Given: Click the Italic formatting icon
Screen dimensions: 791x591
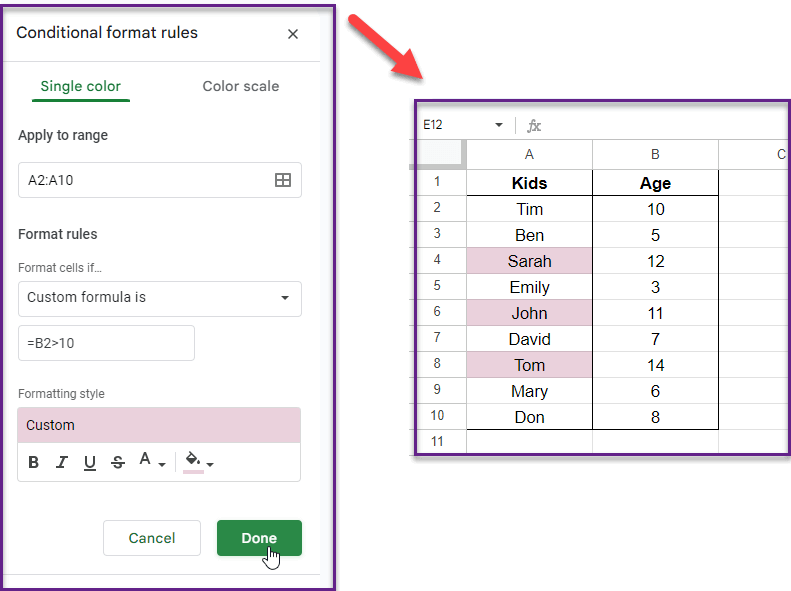Looking at the screenshot, I should pyautogui.click(x=62, y=462).
